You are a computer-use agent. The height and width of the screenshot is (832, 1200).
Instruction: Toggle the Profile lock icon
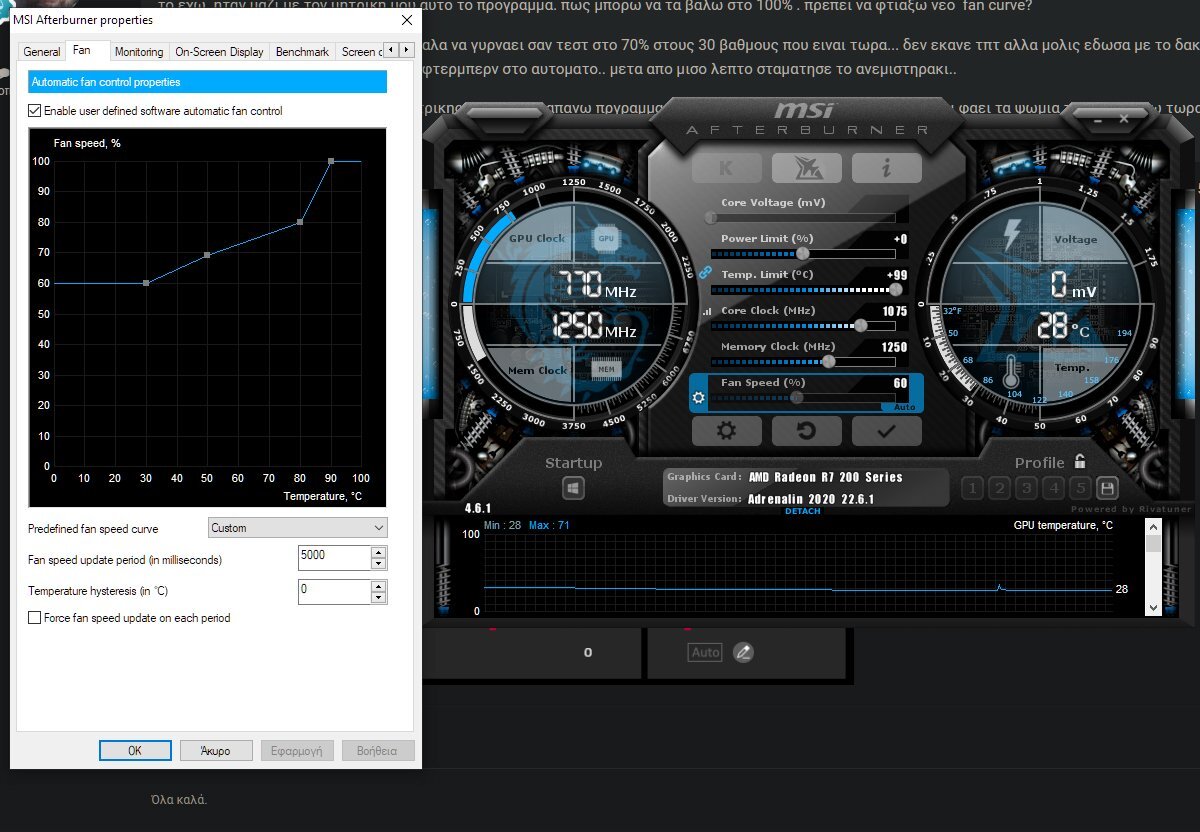tap(1079, 461)
